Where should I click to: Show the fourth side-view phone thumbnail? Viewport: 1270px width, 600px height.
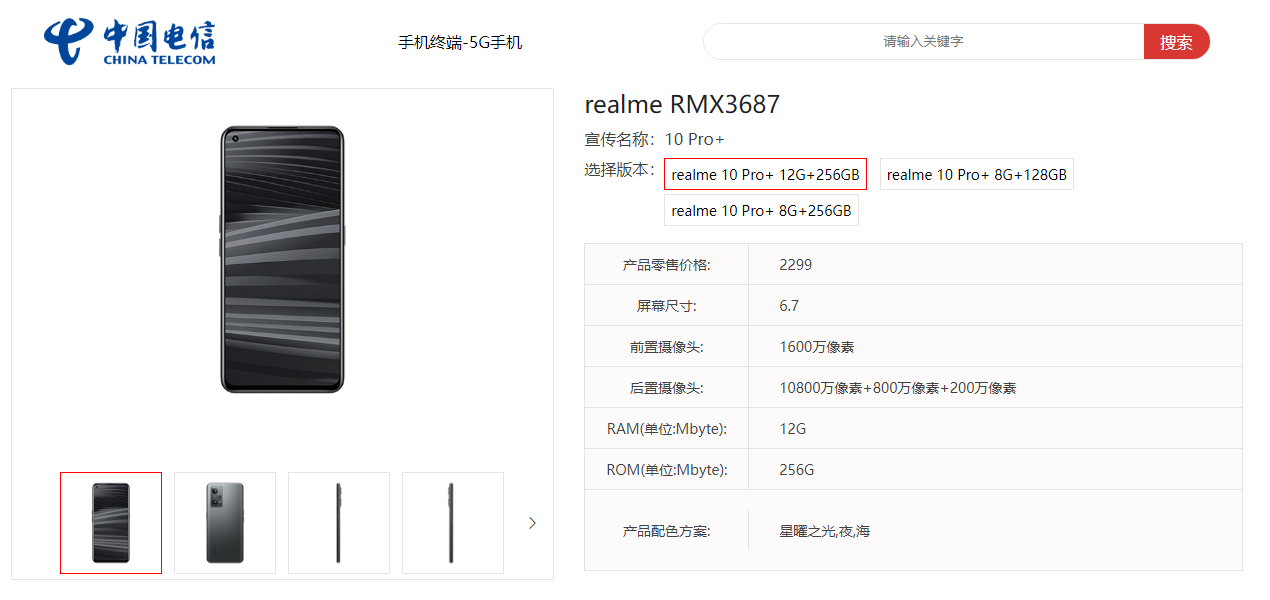(x=453, y=523)
